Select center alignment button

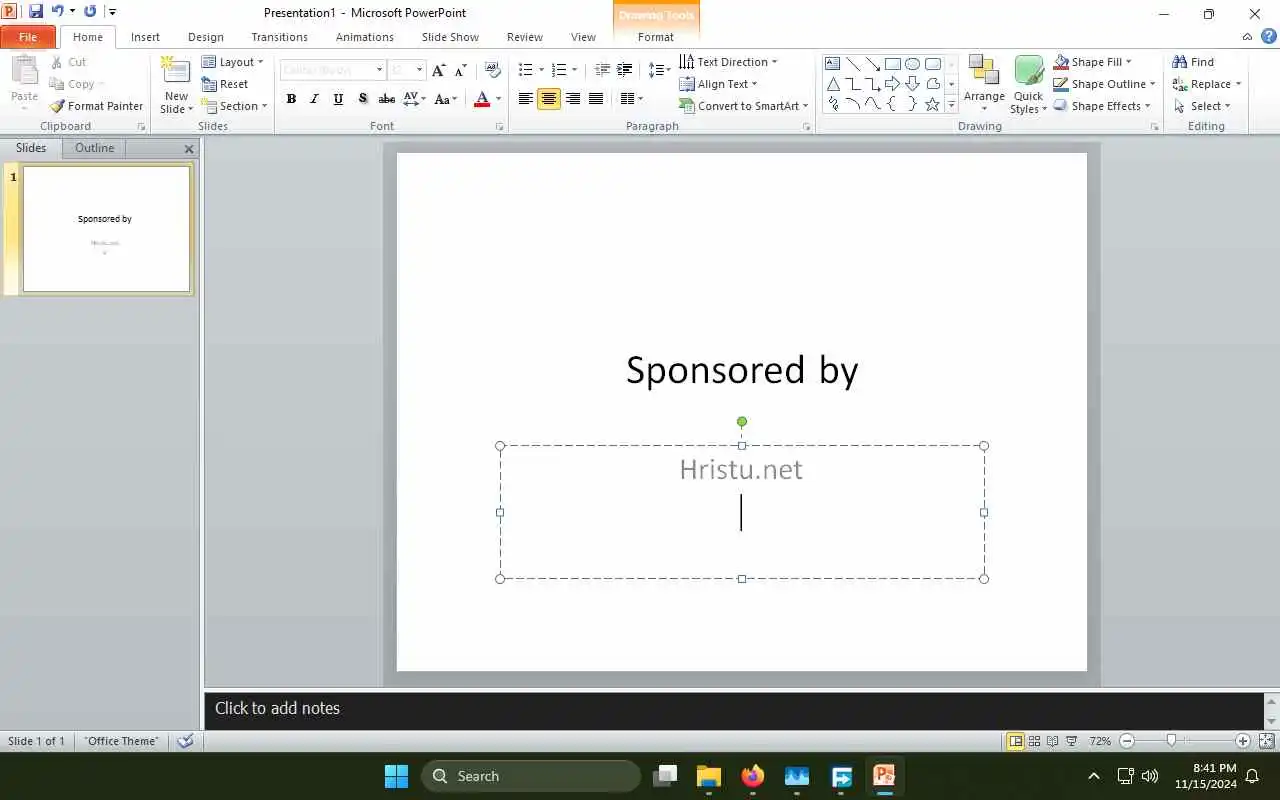[x=549, y=99]
